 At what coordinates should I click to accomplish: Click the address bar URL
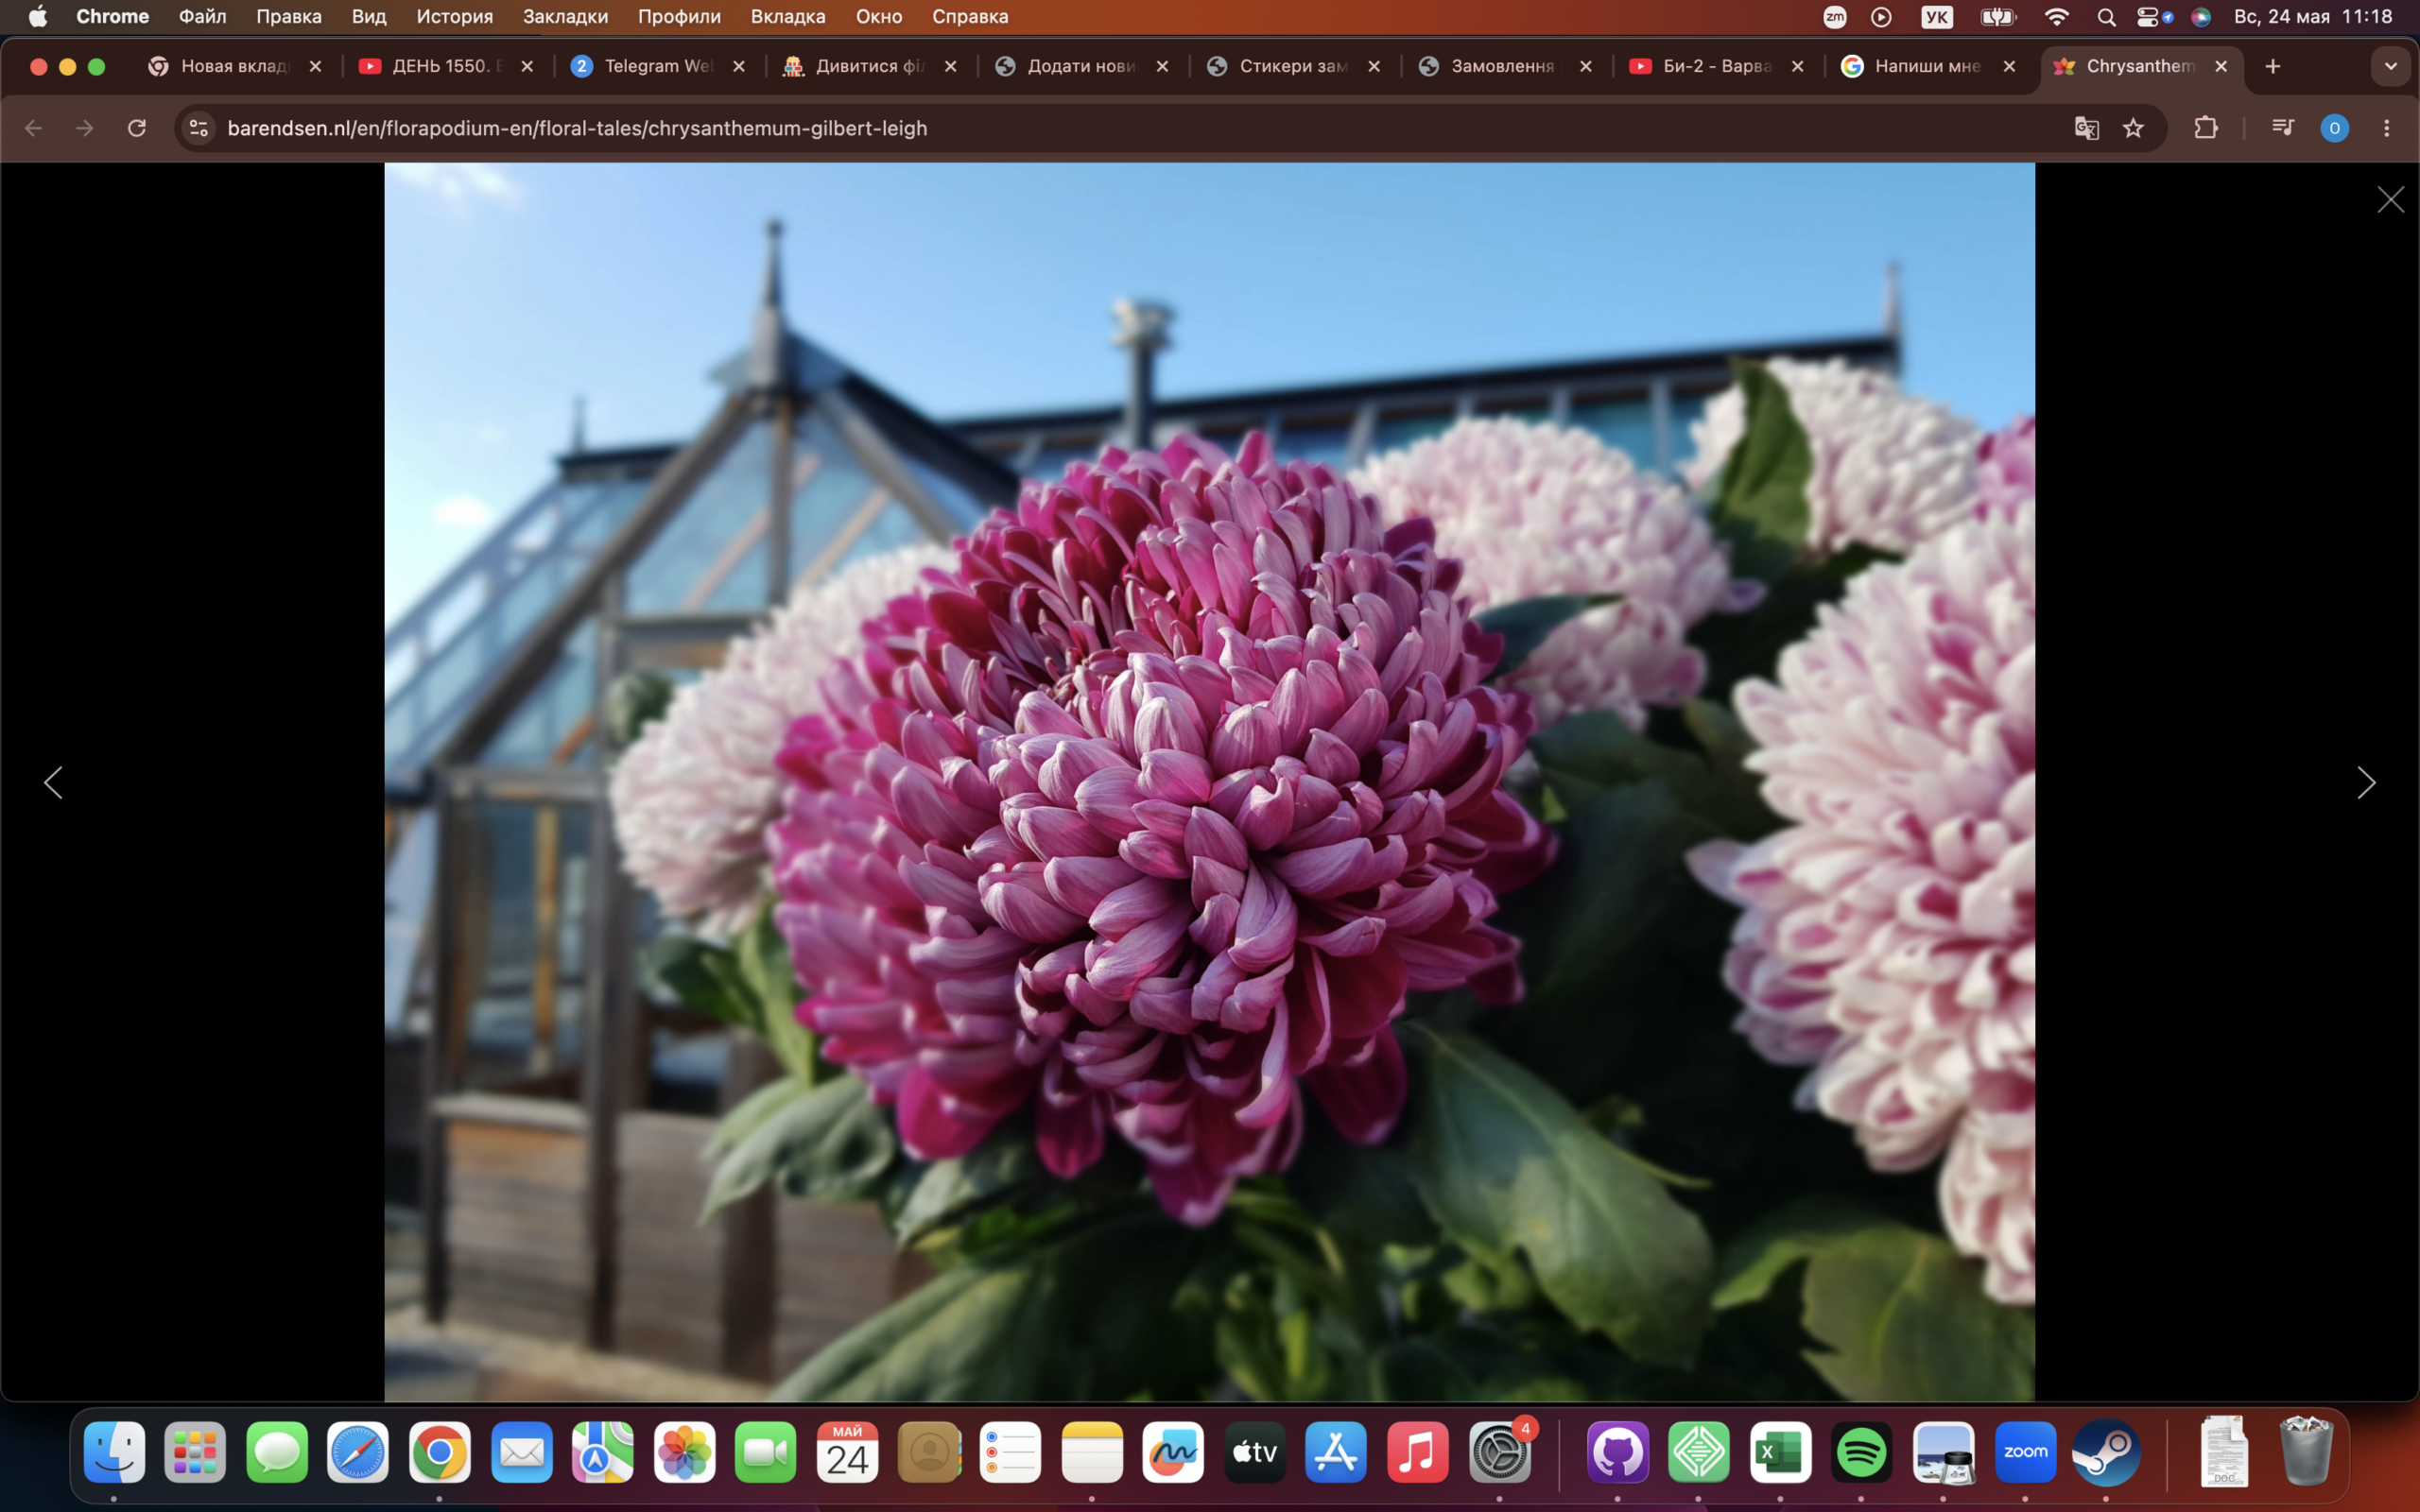pyautogui.click(x=577, y=128)
